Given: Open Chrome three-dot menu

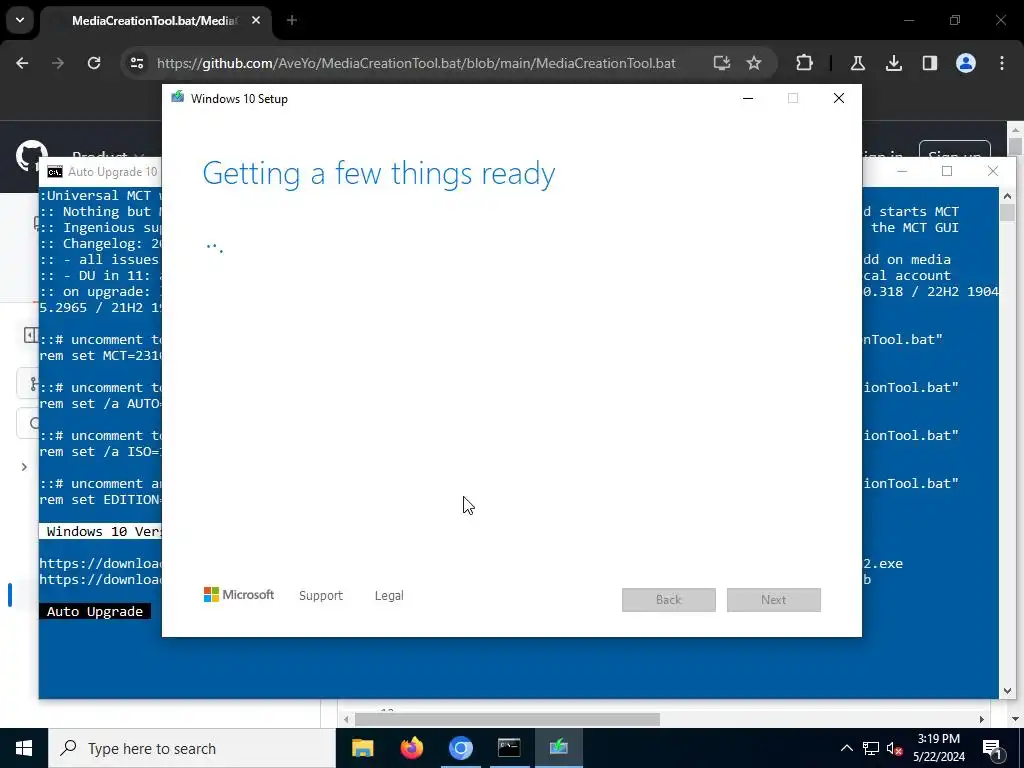Looking at the screenshot, I should tap(1002, 63).
